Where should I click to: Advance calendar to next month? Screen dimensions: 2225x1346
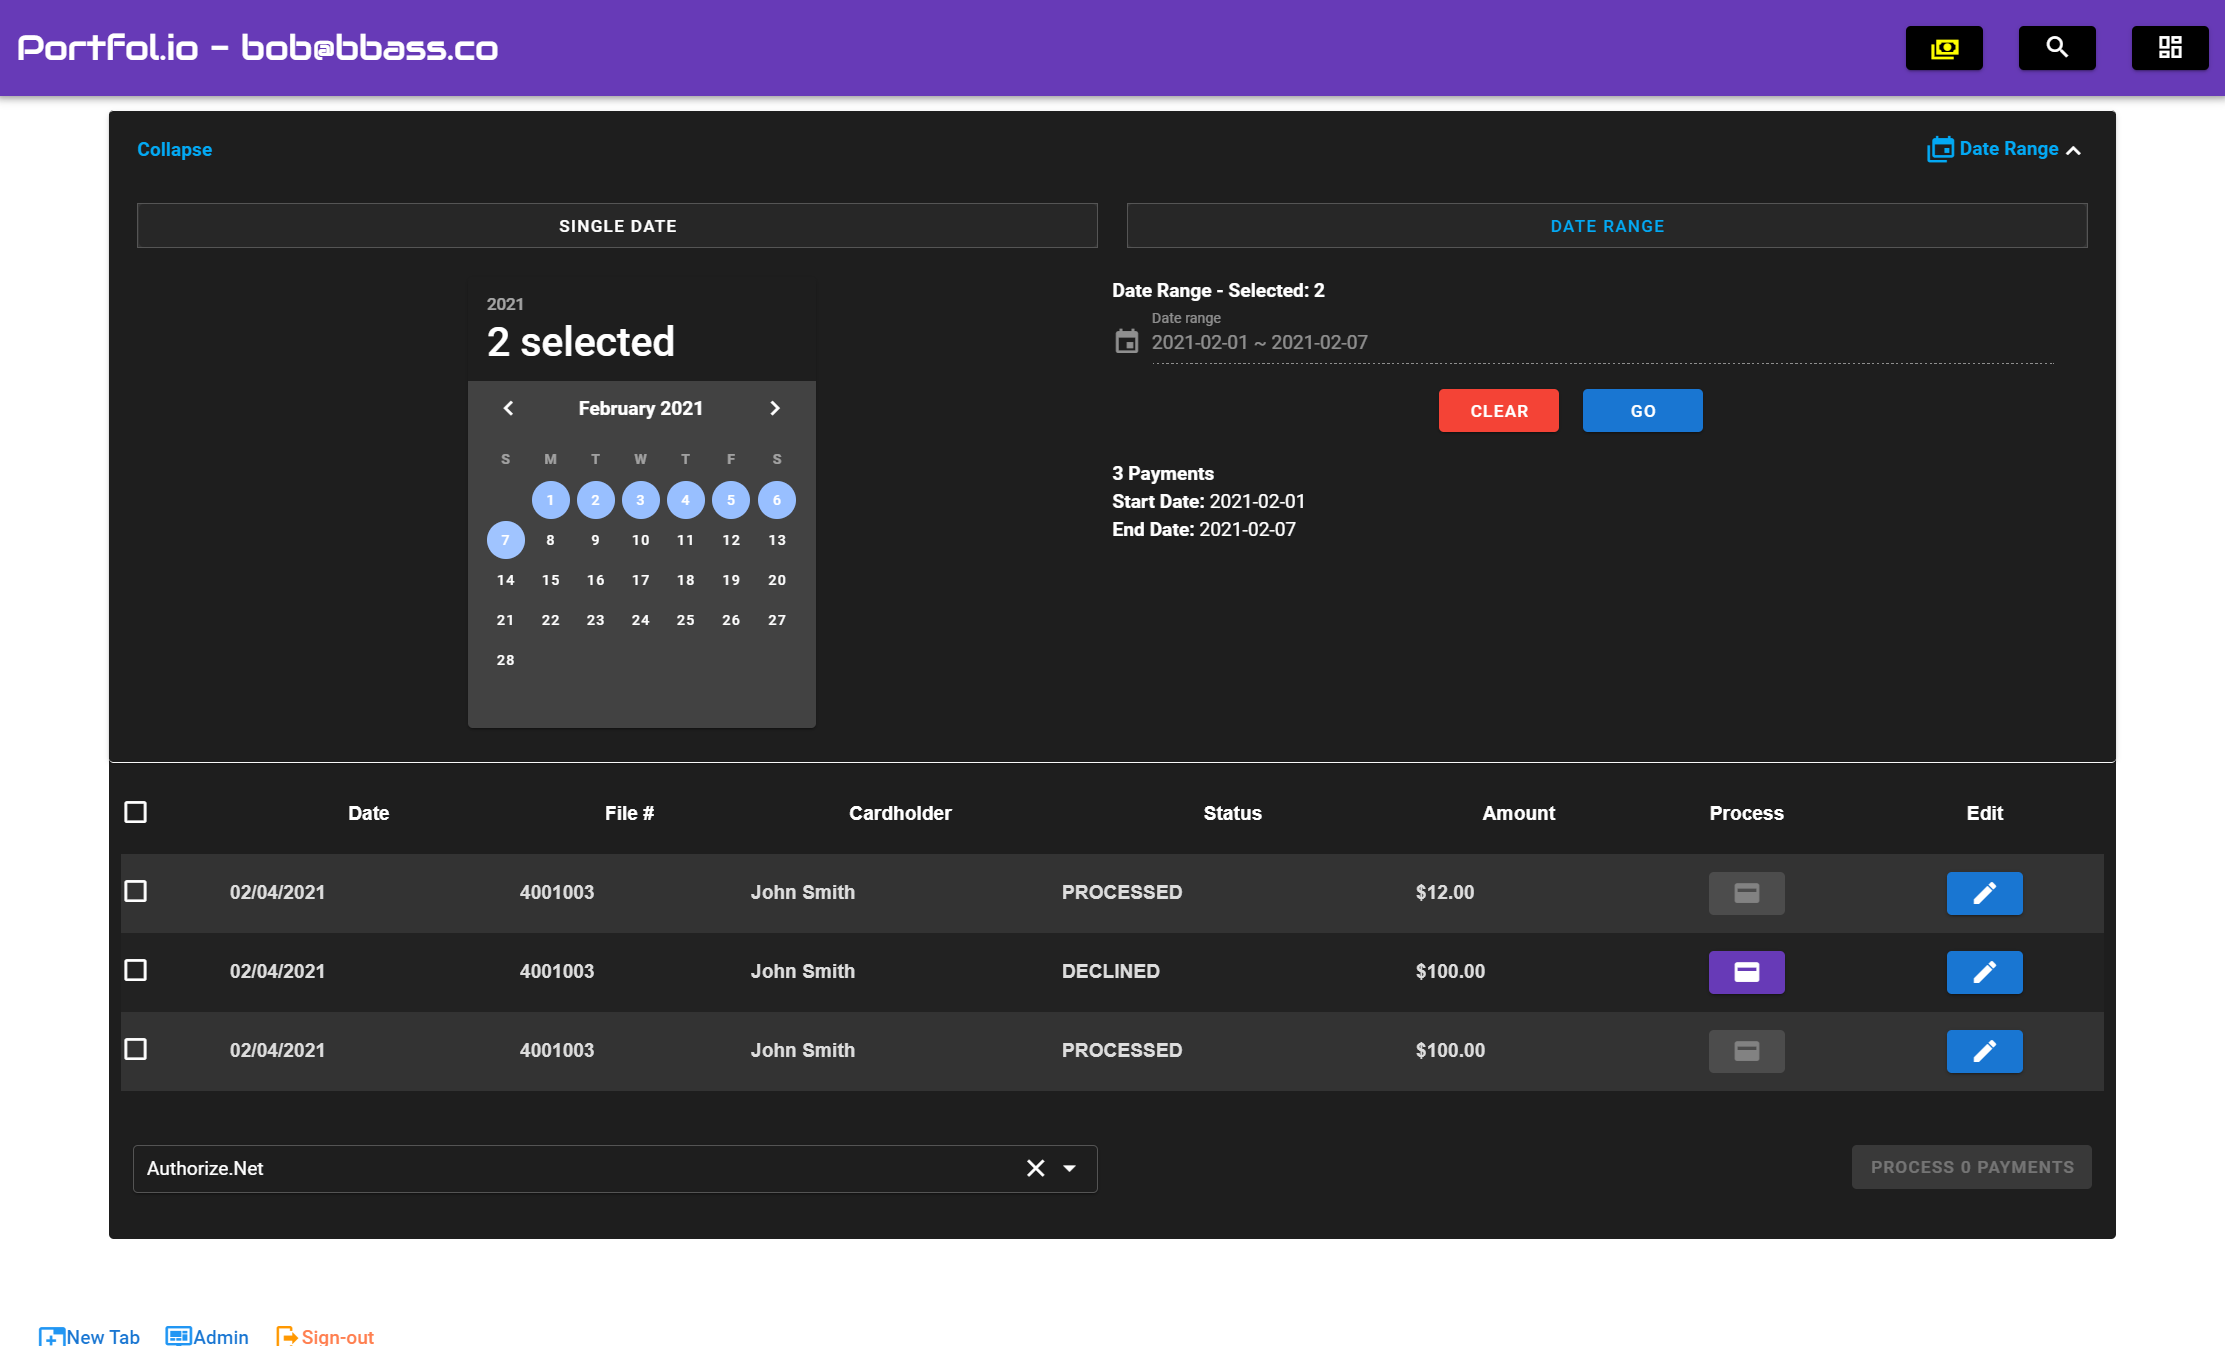point(774,408)
